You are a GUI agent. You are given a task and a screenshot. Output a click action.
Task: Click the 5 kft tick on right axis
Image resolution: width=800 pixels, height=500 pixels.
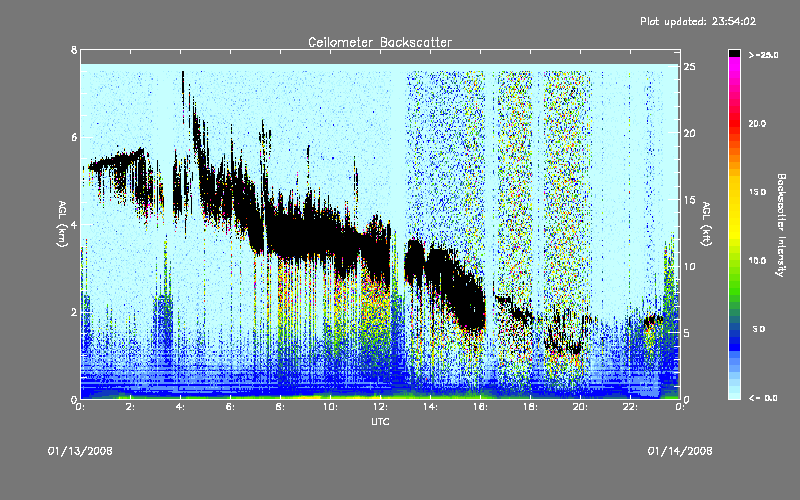point(687,333)
